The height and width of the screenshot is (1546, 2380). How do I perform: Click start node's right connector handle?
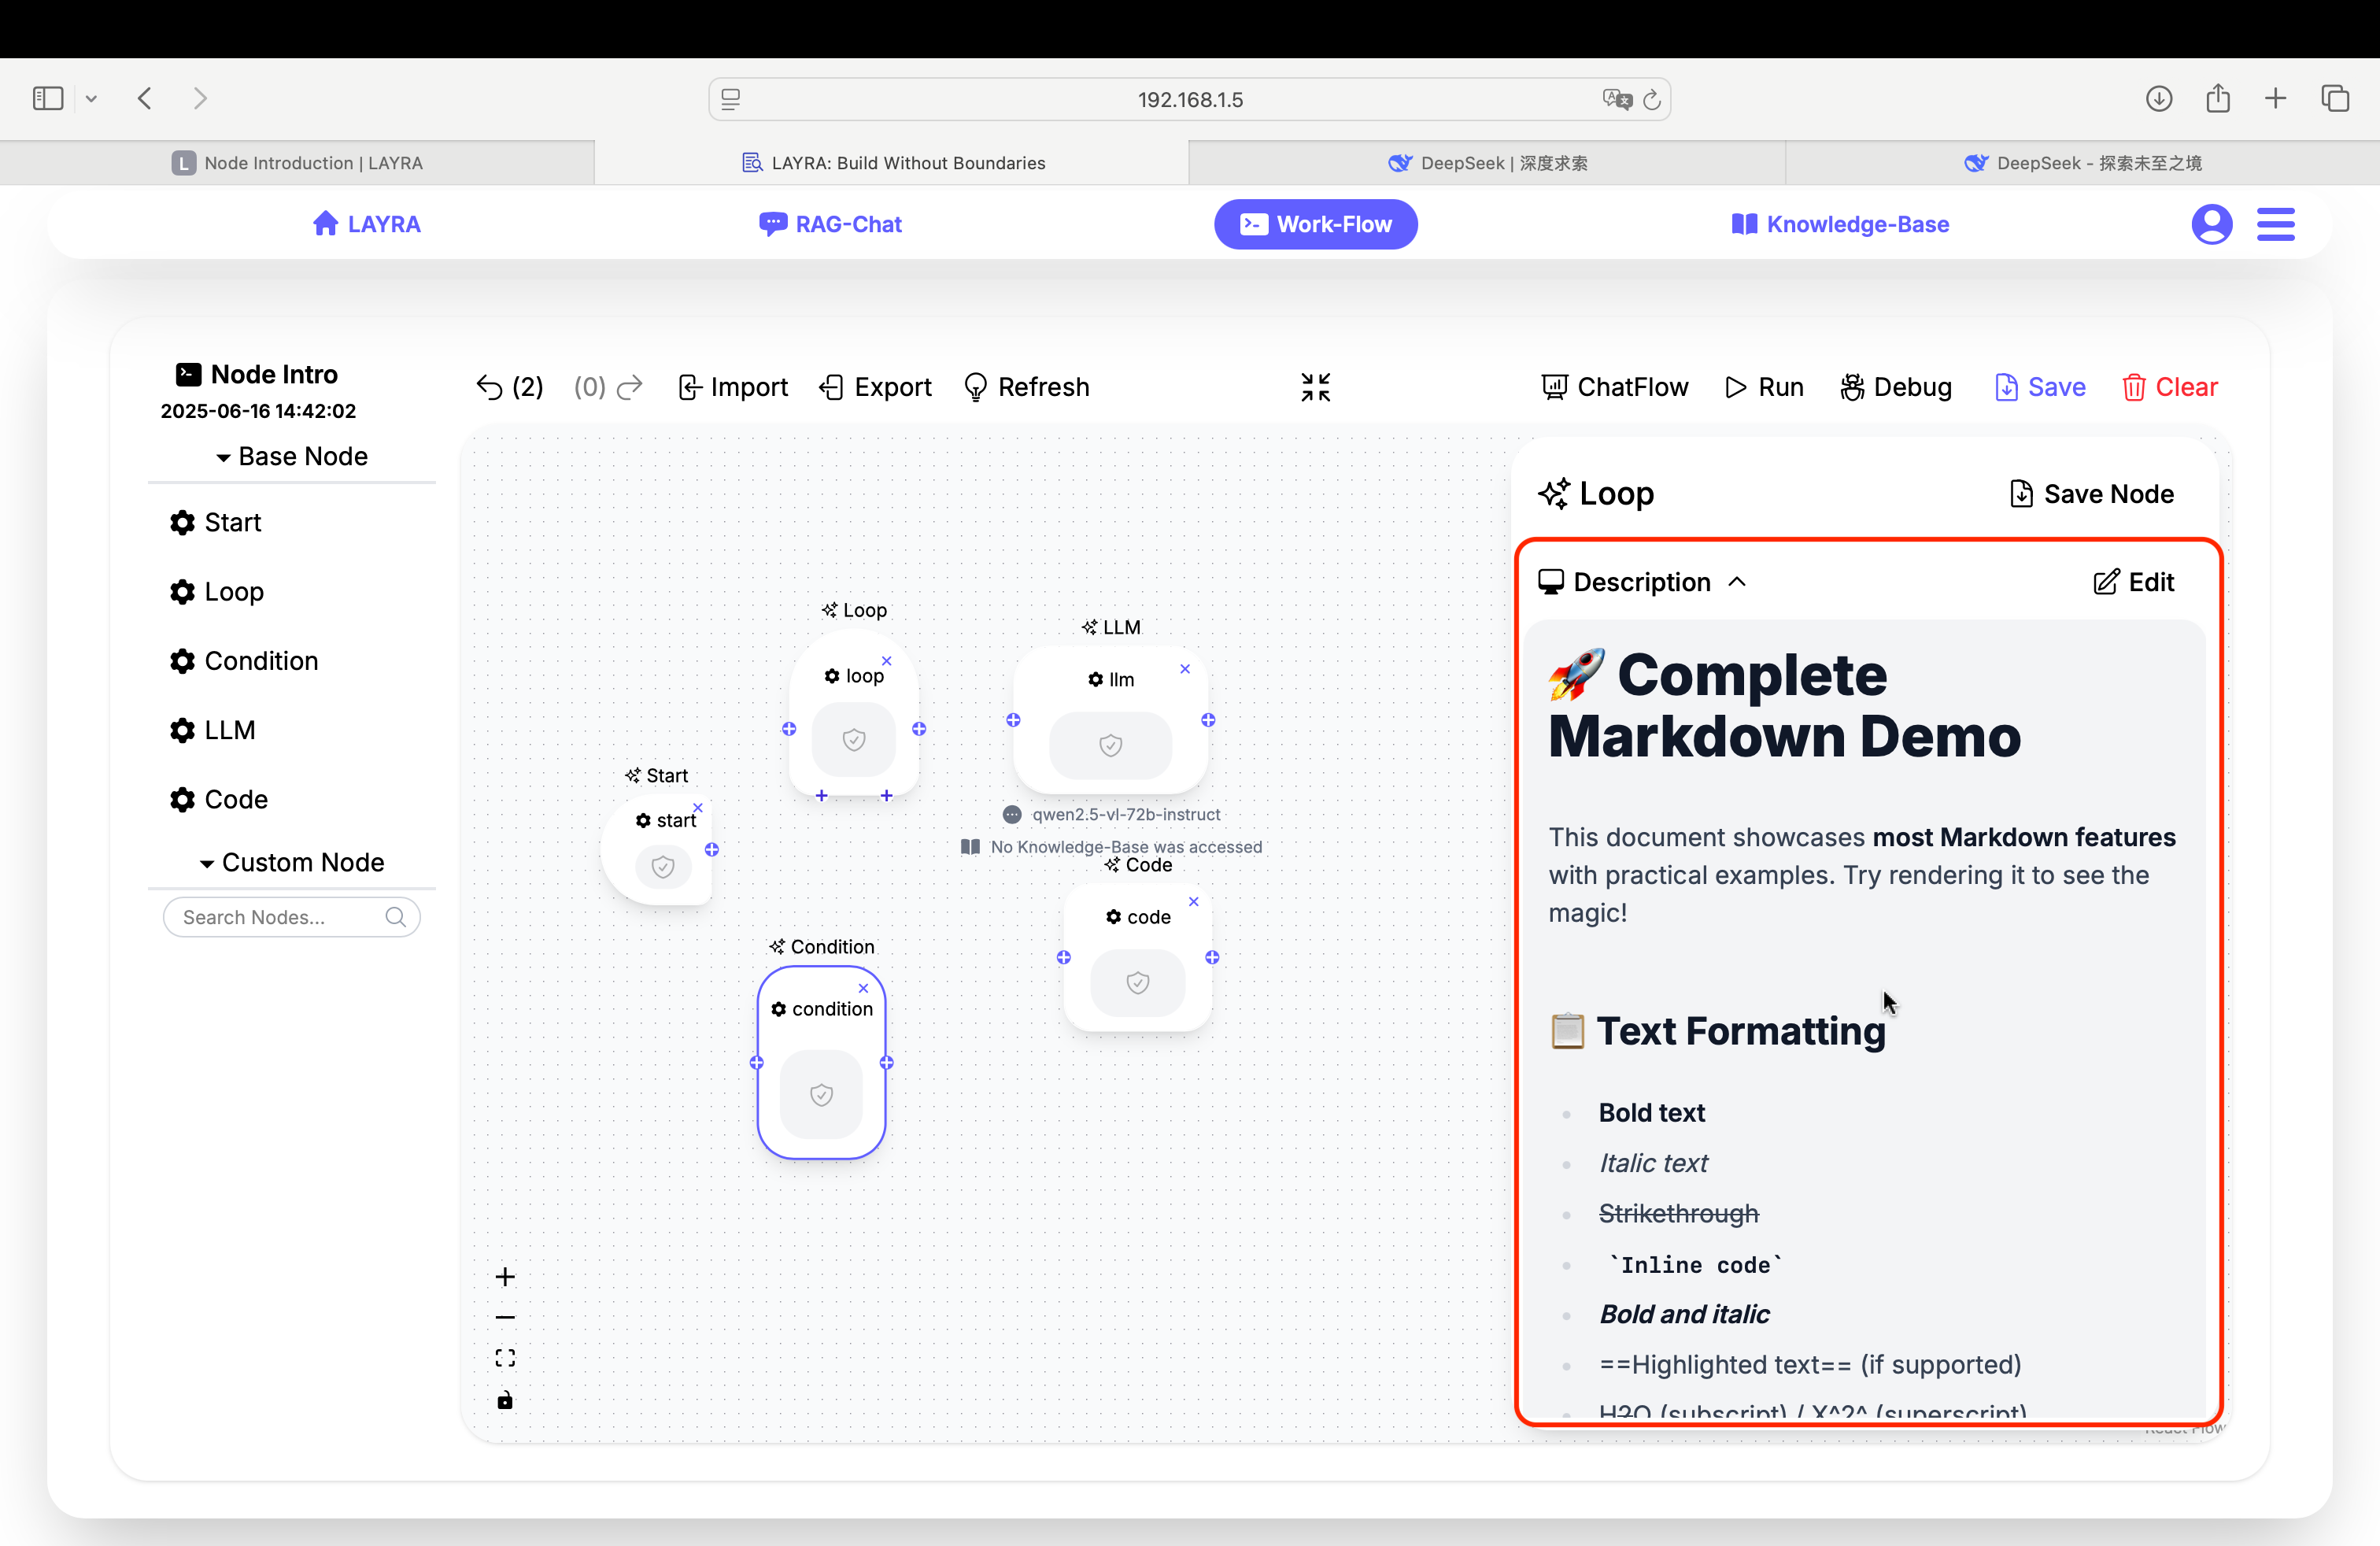coord(711,849)
